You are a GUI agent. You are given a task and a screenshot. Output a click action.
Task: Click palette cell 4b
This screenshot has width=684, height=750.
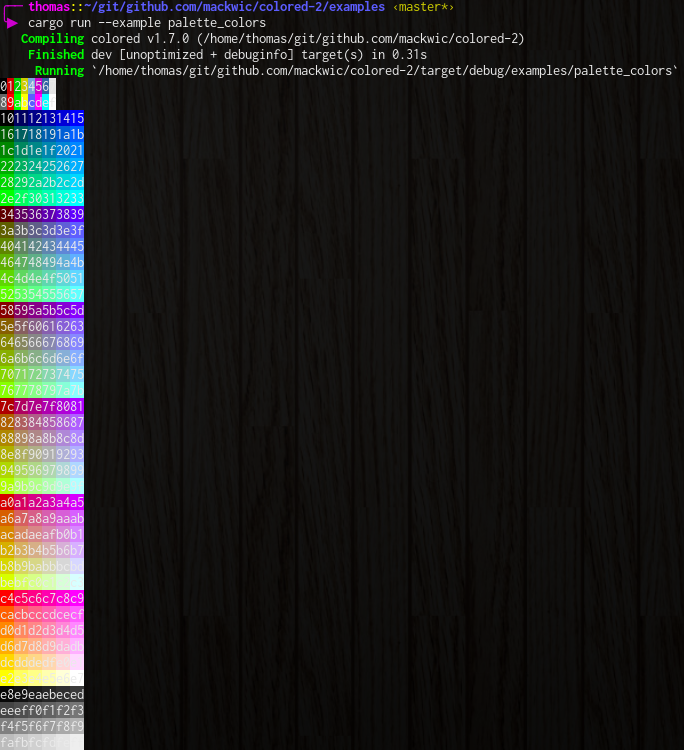77,263
